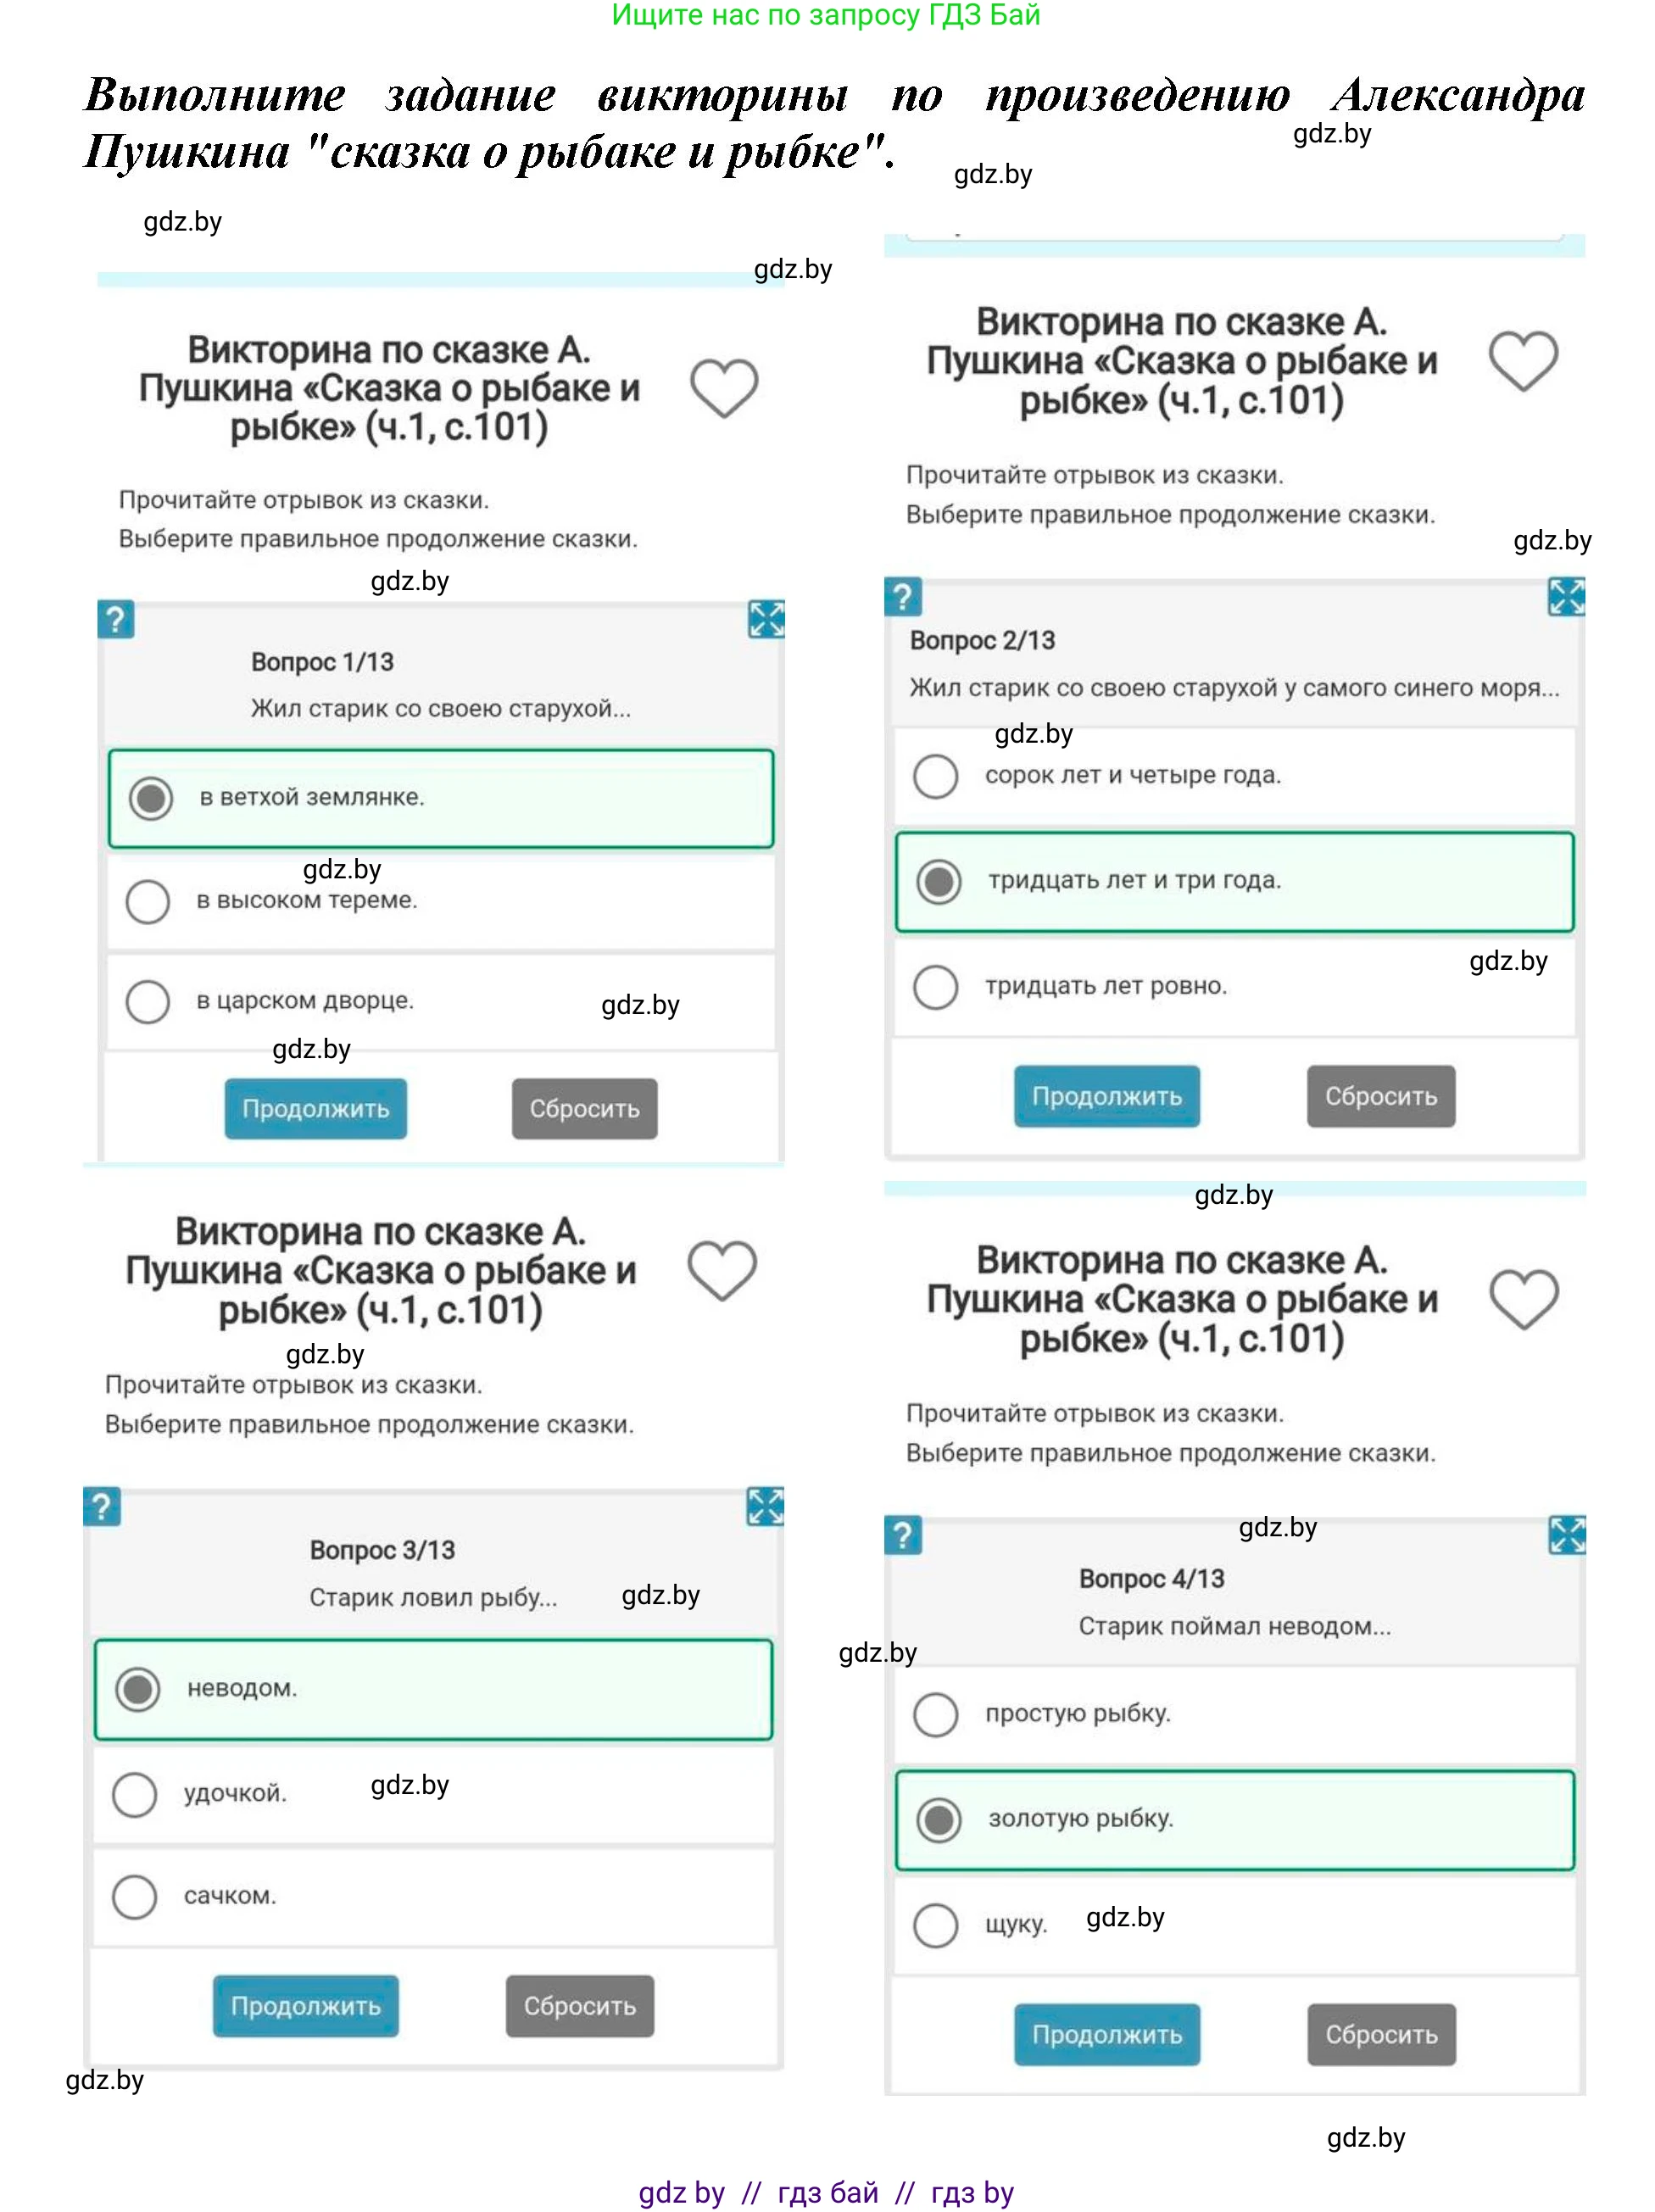
Task: Click fullscreen icon on Вопрос 3/13 panel
Action: point(765,1506)
